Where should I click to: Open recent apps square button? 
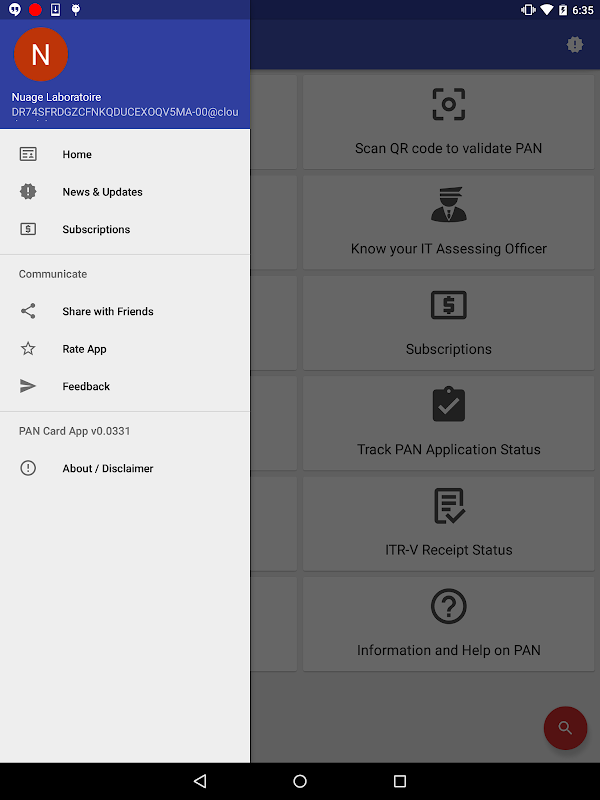pos(400,781)
